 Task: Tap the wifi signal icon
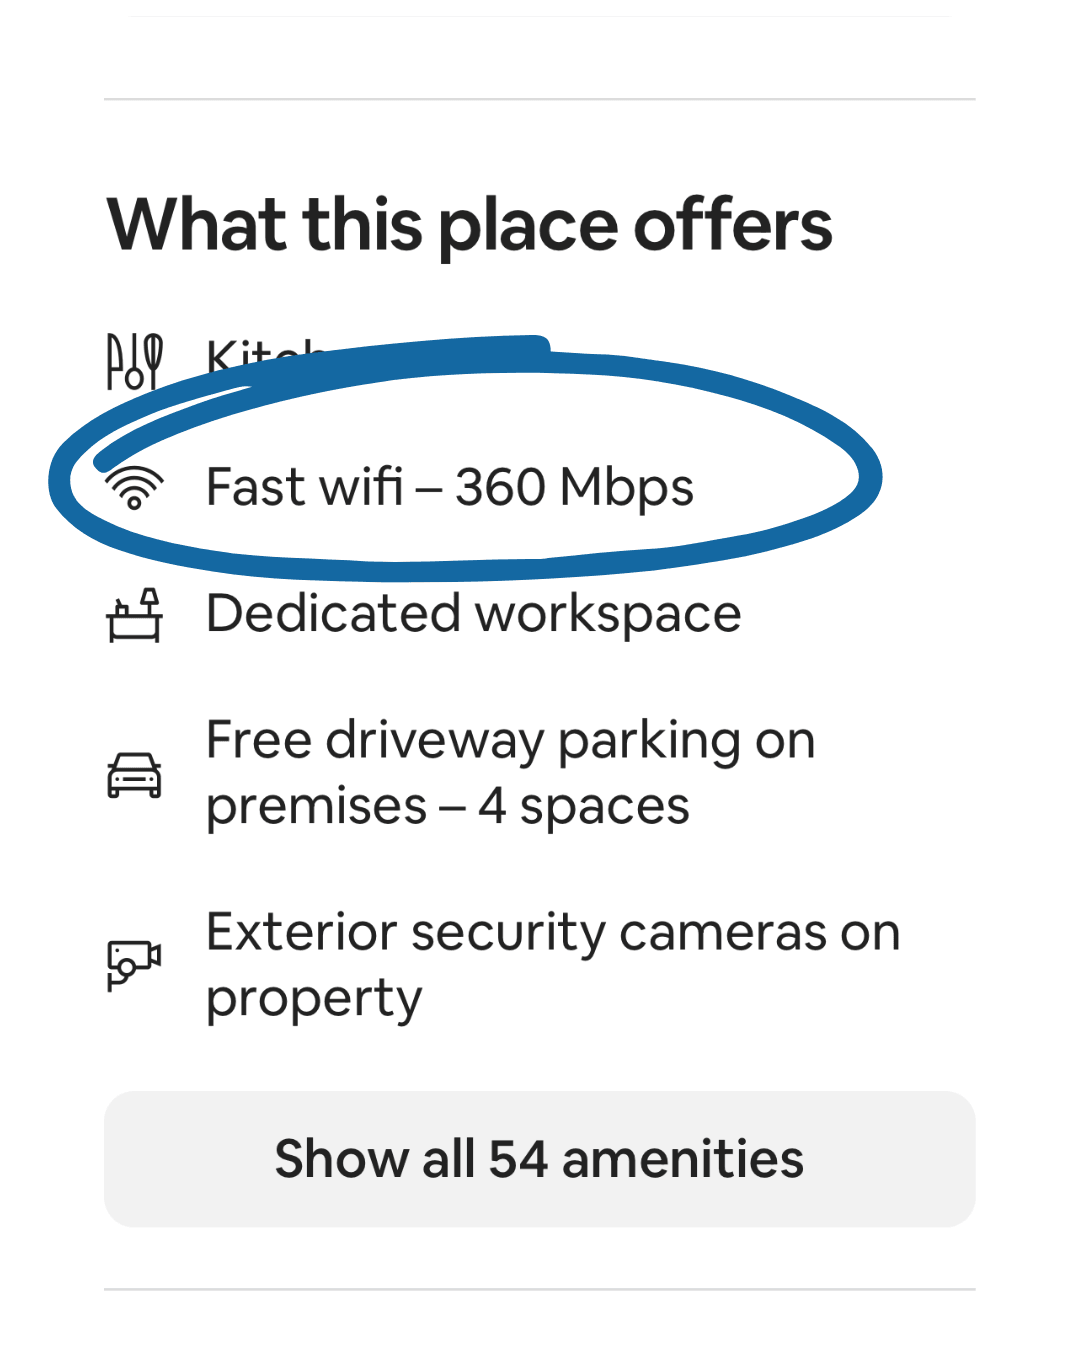click(x=134, y=487)
